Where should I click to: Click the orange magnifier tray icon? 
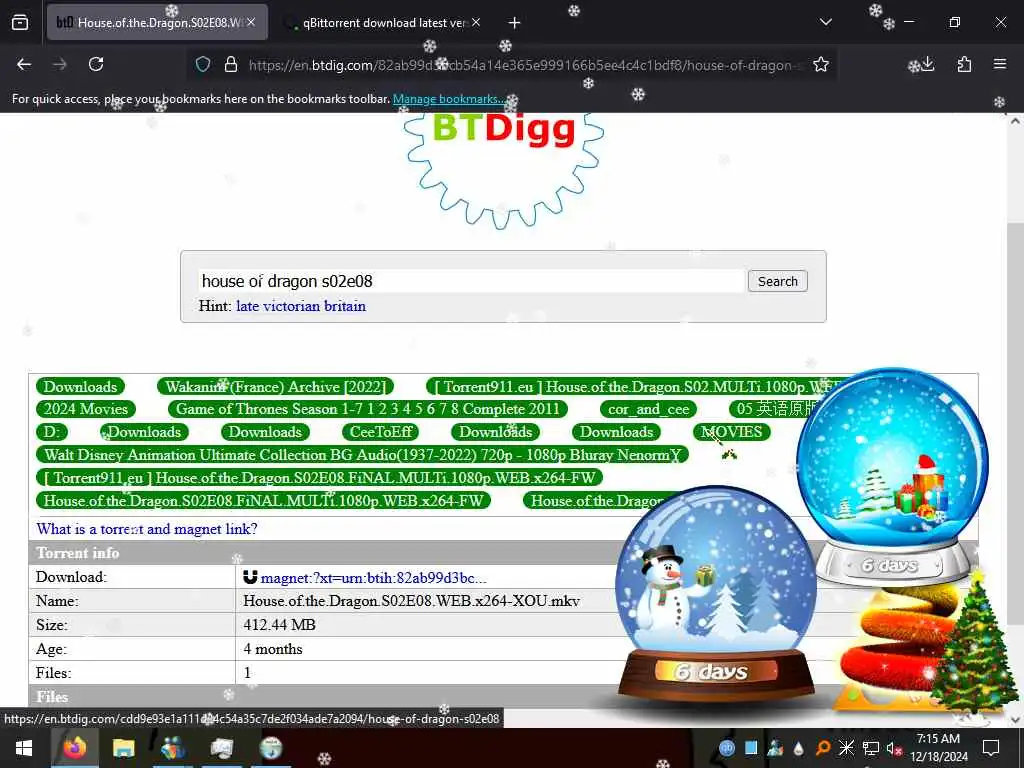pyautogui.click(x=823, y=748)
